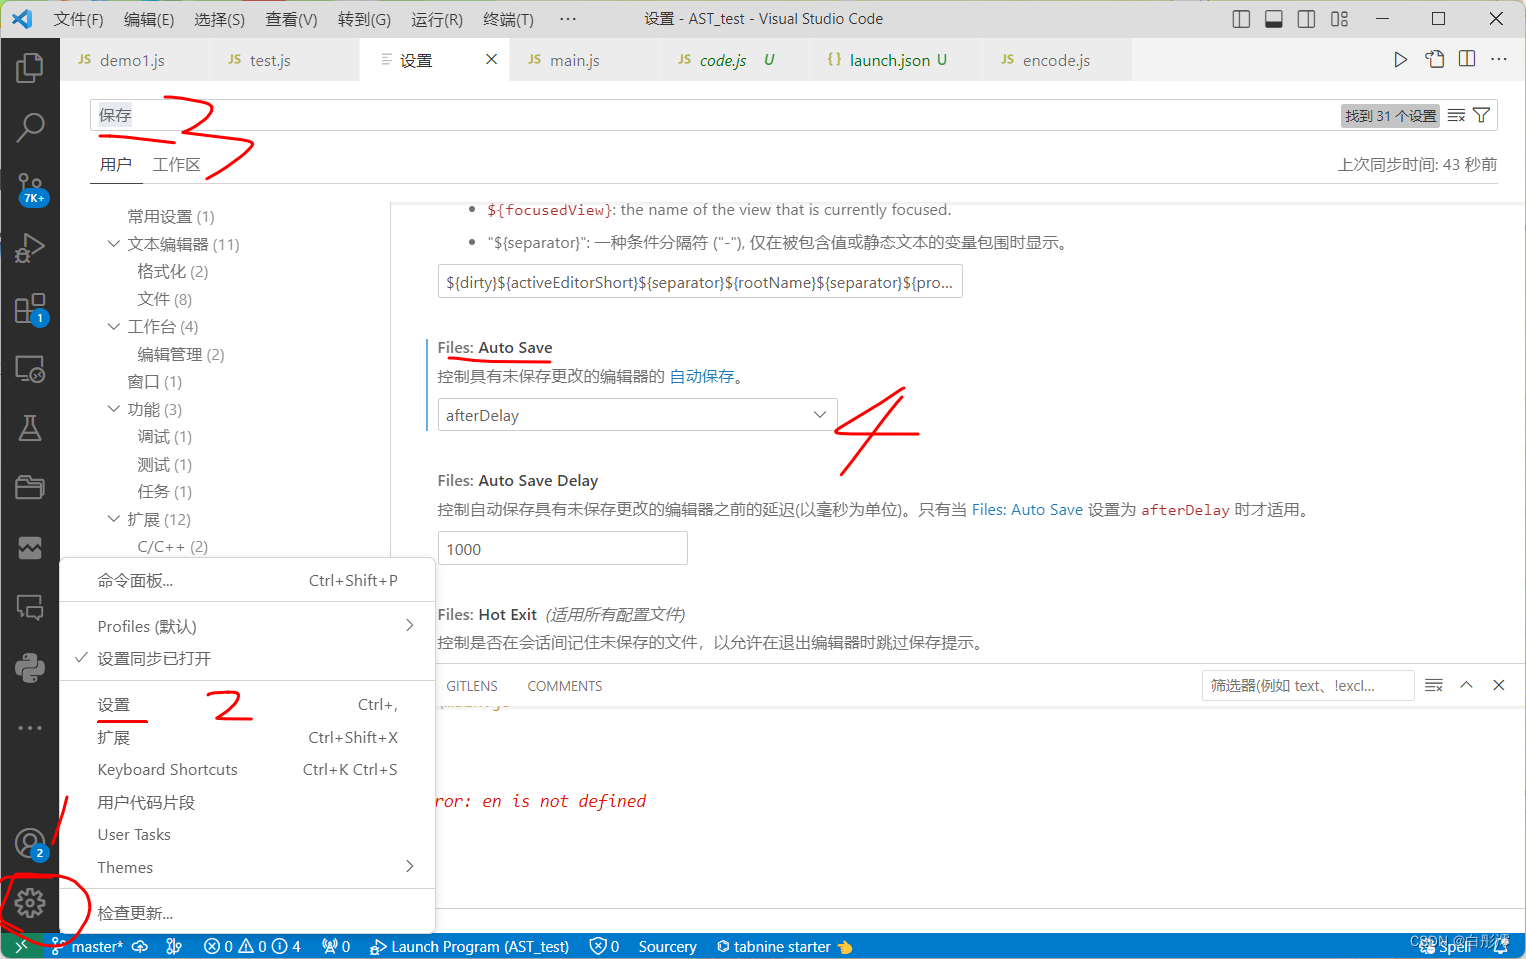Viewport: 1526px width, 959px height.
Task: Click the Auto Save Delay 1000 field
Action: [x=562, y=548]
